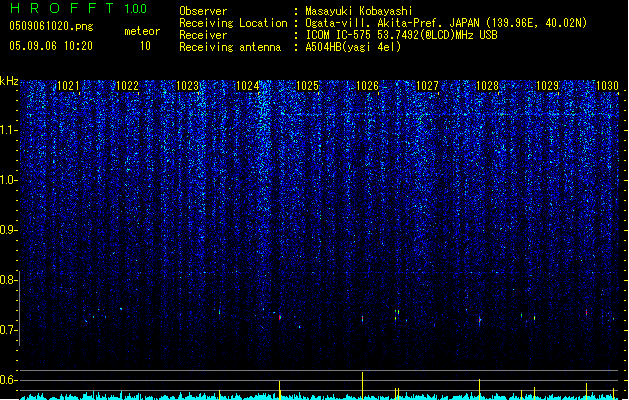629x400 pixels.
Task: Click the "Receiving Location" label
Action: 233,23
